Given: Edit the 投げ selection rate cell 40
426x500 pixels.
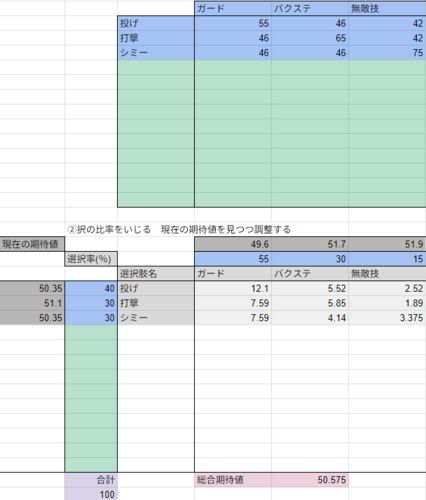Looking at the screenshot, I should [x=91, y=288].
